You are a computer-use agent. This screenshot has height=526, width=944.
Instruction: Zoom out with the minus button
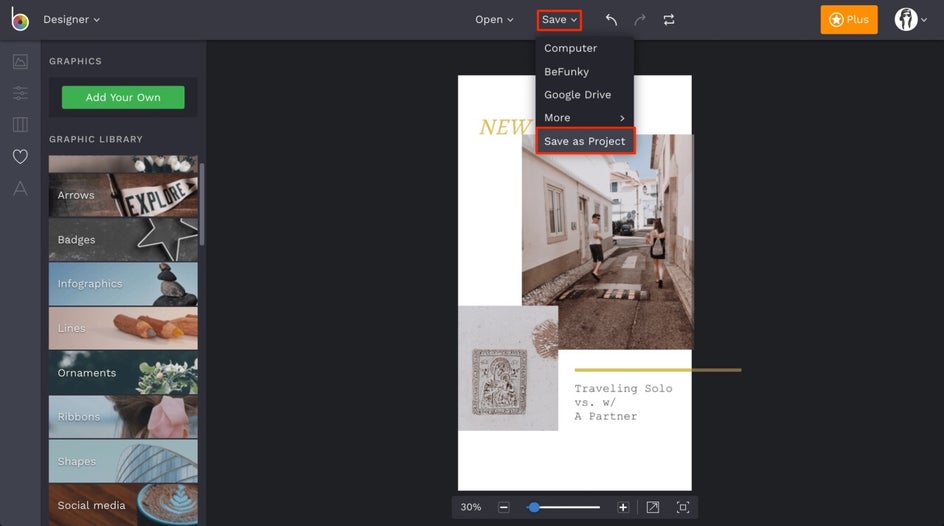point(504,507)
